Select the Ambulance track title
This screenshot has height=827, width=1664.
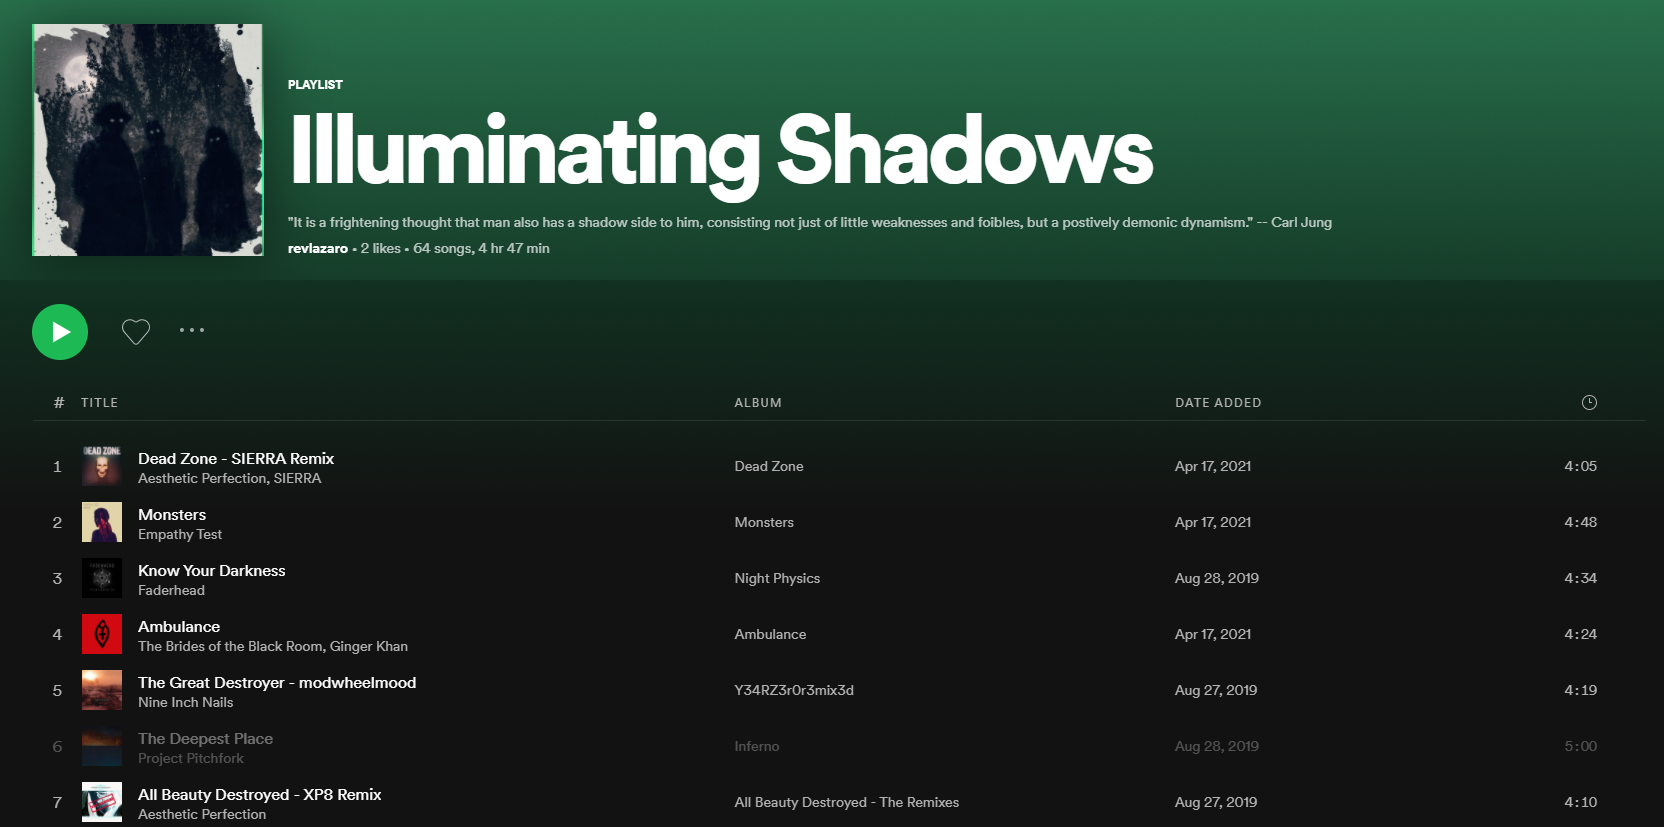pyautogui.click(x=179, y=626)
